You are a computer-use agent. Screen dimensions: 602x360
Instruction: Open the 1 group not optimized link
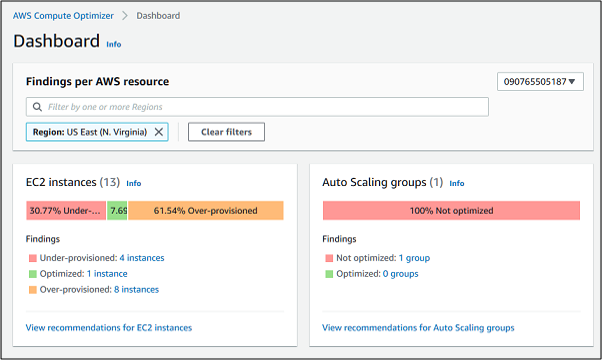click(x=414, y=258)
